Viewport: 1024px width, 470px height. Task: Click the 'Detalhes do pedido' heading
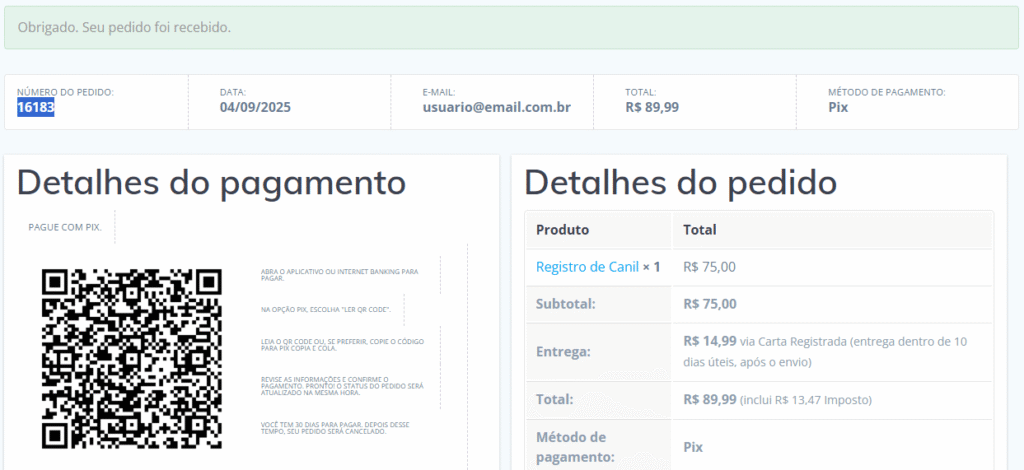coord(680,183)
